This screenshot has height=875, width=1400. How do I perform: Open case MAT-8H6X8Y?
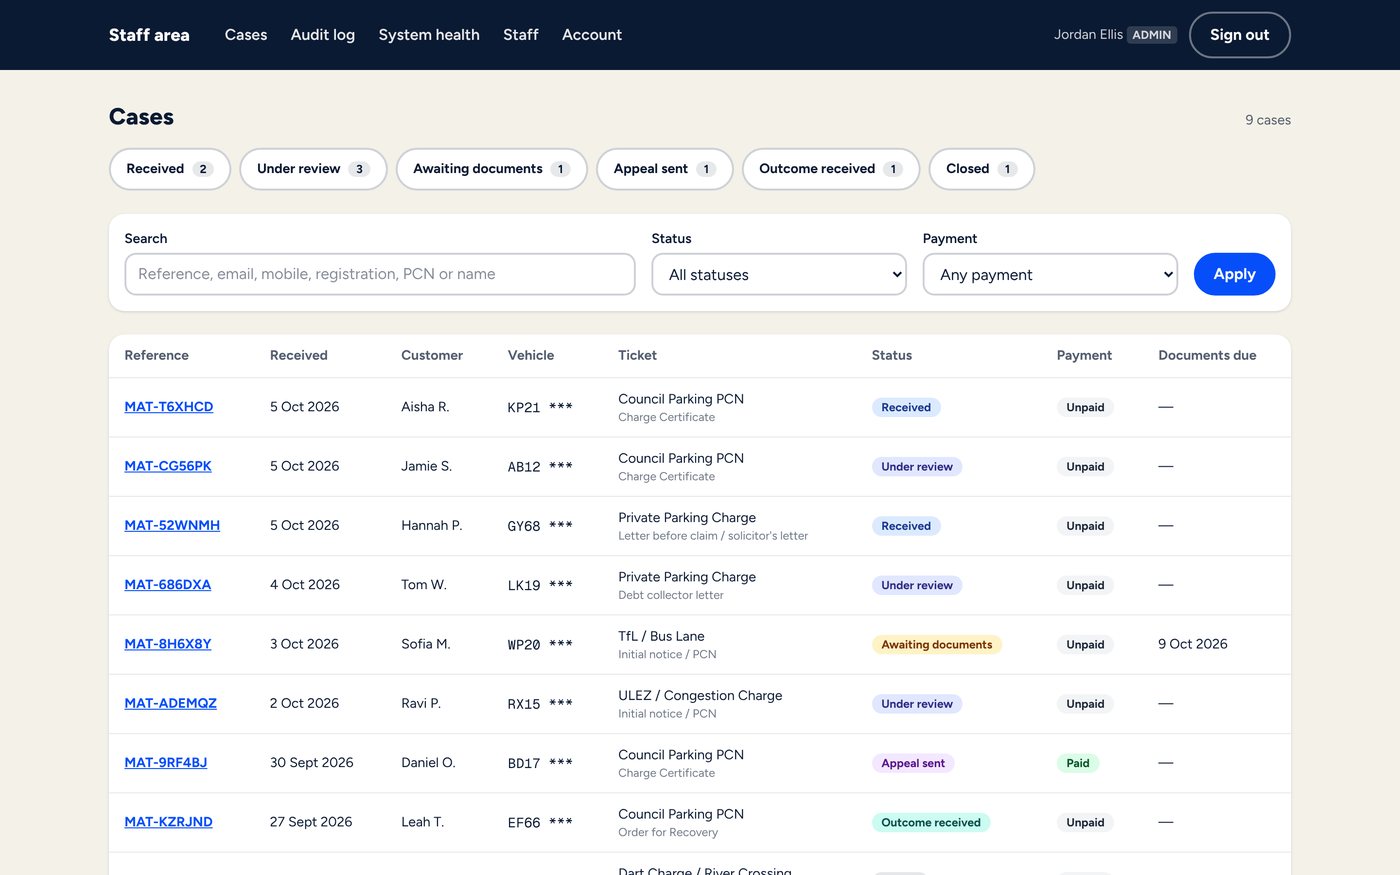(168, 644)
